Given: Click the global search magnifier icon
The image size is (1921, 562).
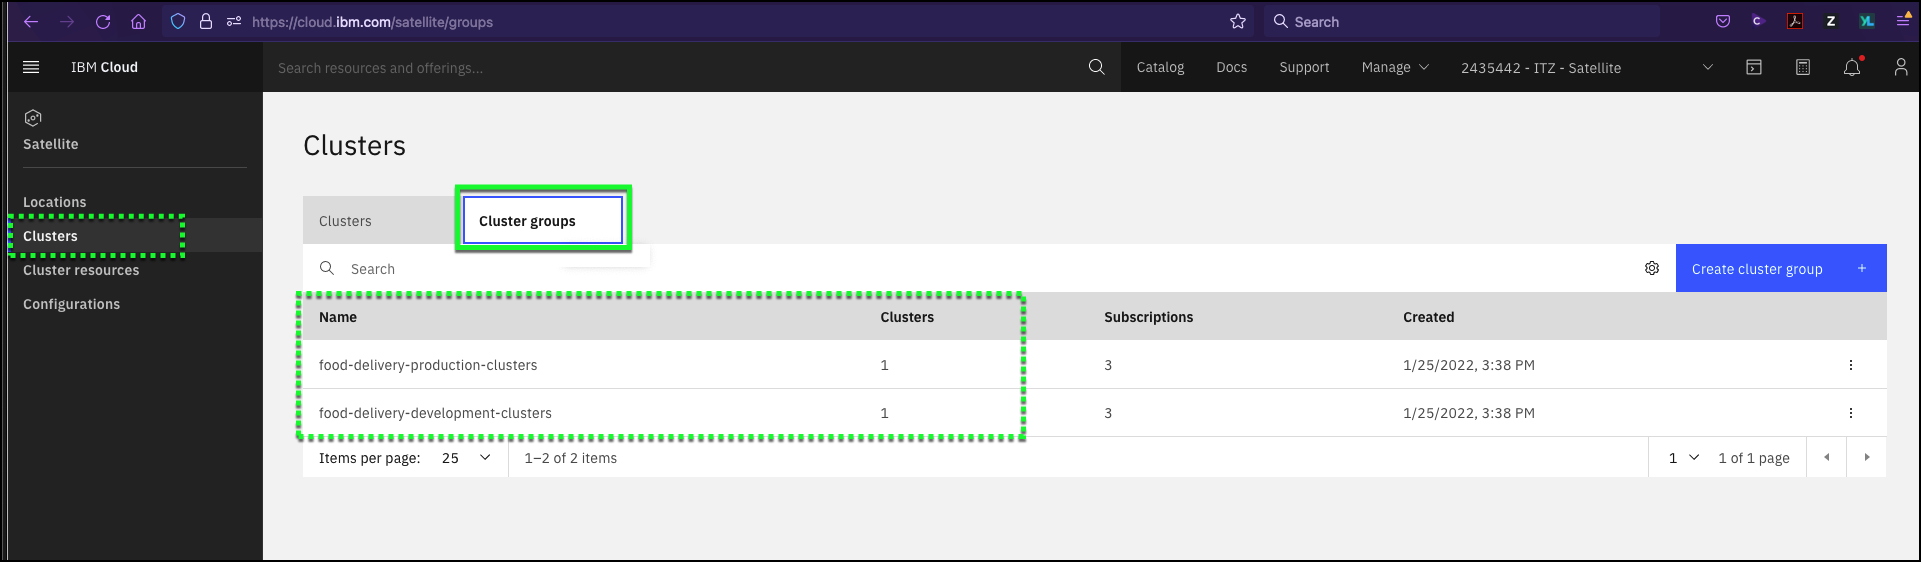Looking at the screenshot, I should (x=1097, y=67).
